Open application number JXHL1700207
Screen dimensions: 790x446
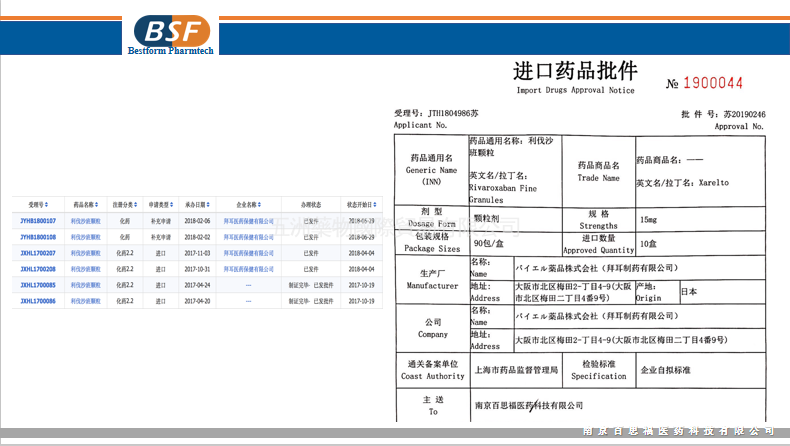point(38,253)
